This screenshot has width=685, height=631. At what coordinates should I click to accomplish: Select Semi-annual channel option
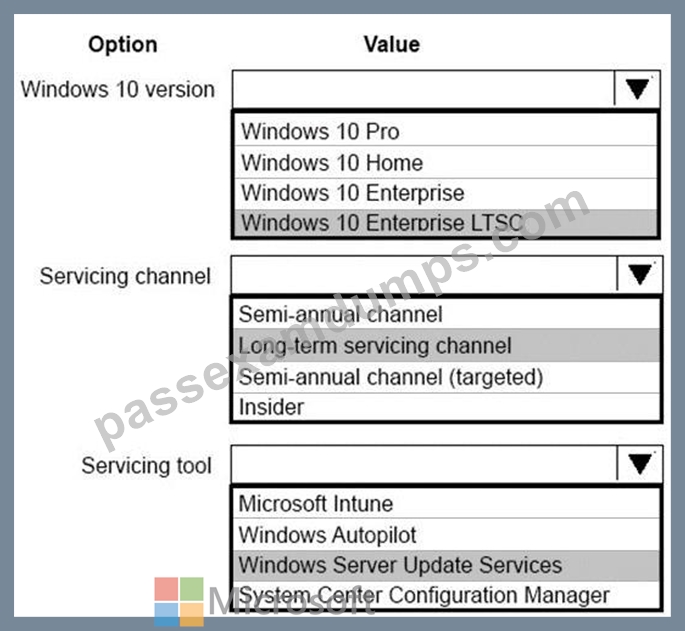pyautogui.click(x=446, y=314)
